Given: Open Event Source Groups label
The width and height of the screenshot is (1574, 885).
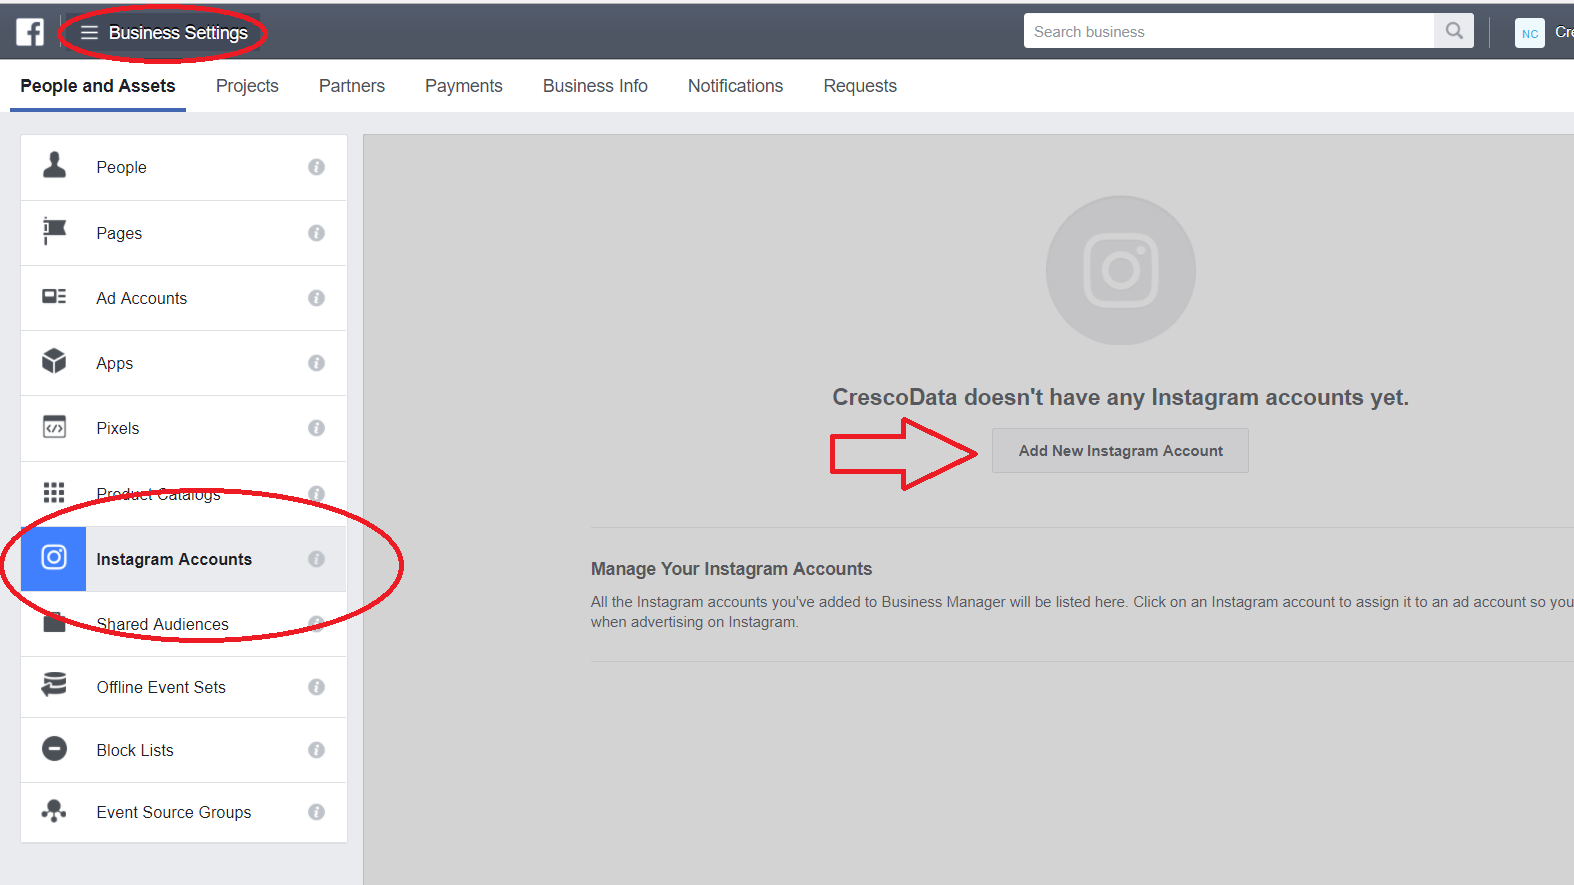Looking at the screenshot, I should pos(173,812).
